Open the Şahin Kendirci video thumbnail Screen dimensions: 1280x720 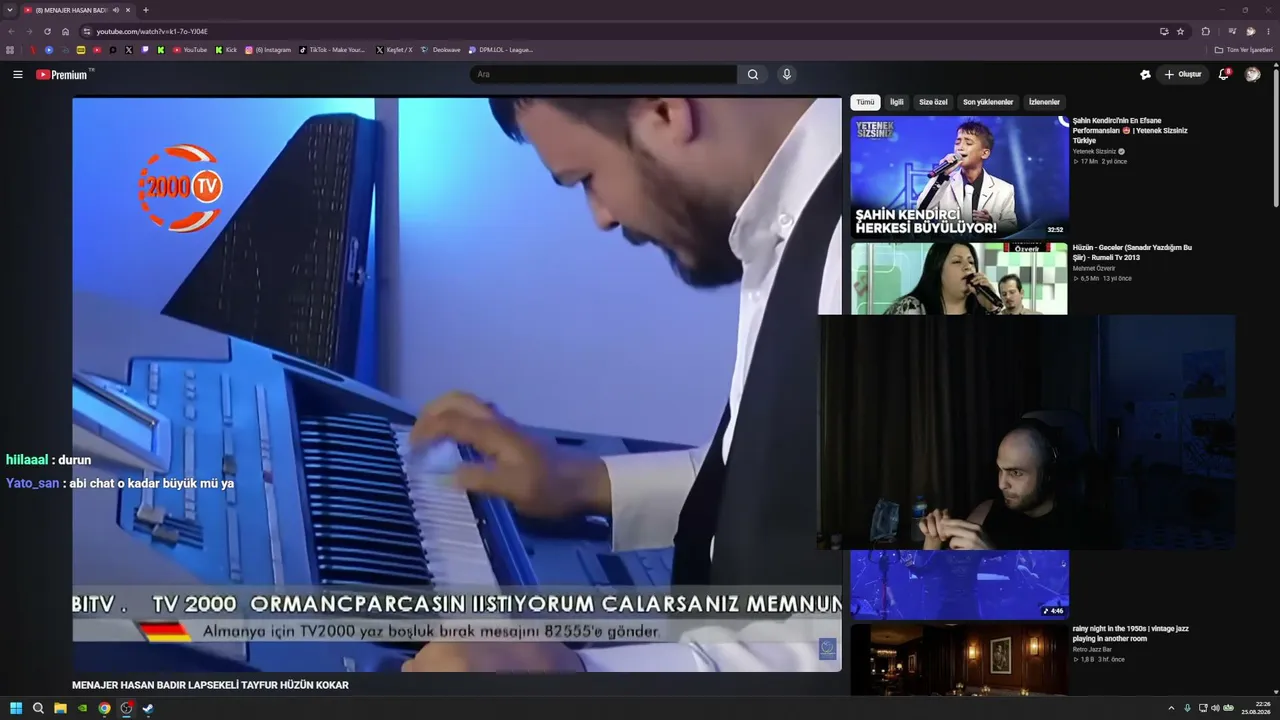[960, 177]
